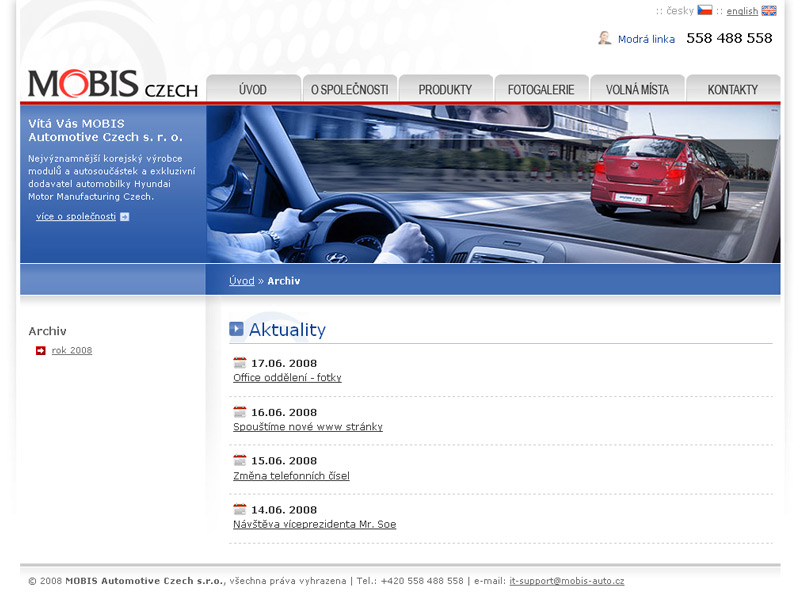
Task: Open the FOTOGALERIE tab
Action: (541, 89)
